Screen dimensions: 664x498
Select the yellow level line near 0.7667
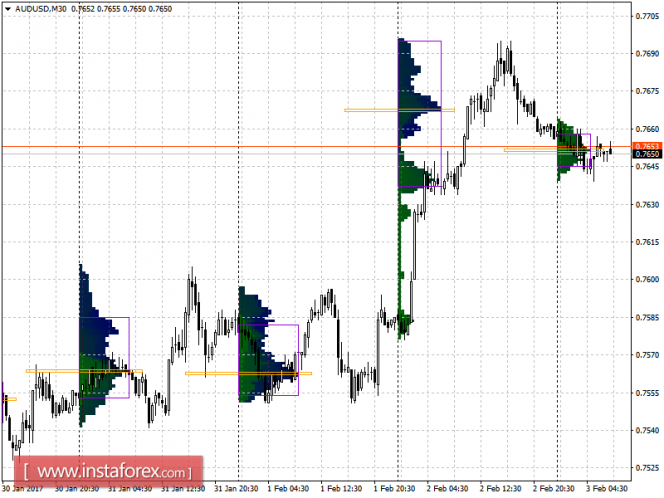point(399,111)
